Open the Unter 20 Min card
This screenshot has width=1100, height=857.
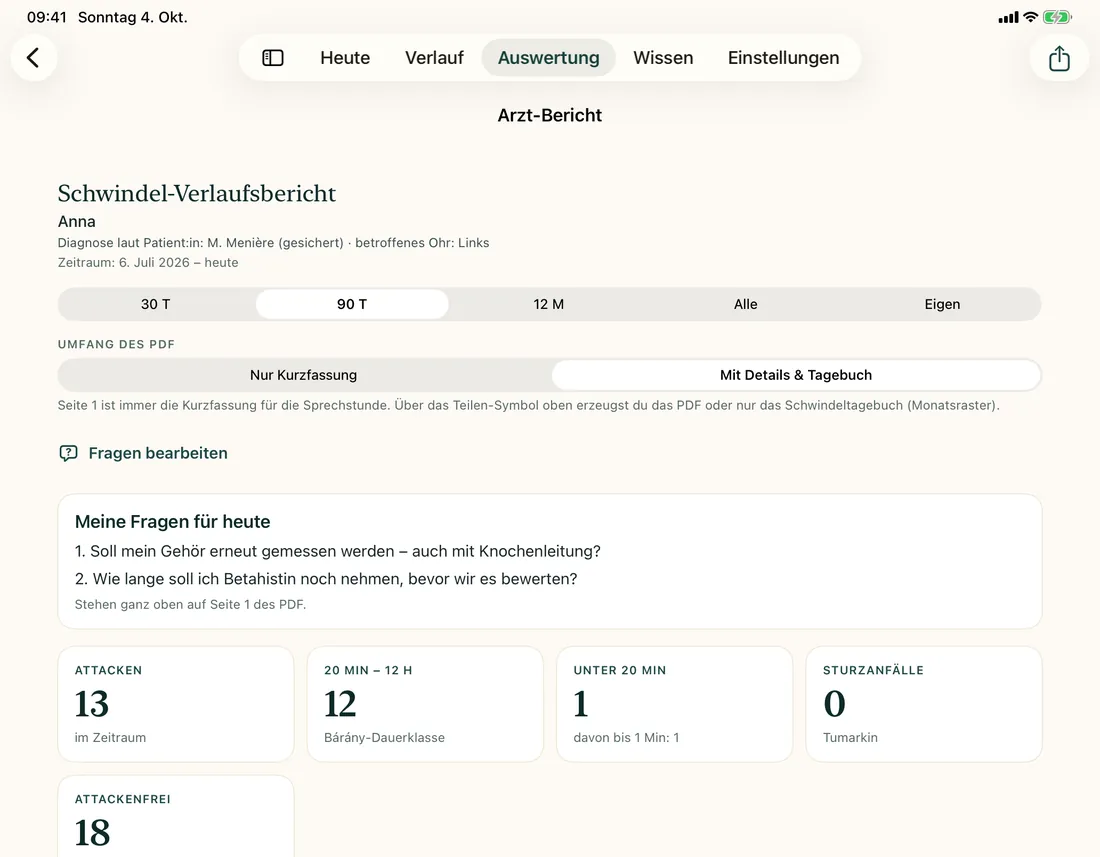coord(674,704)
